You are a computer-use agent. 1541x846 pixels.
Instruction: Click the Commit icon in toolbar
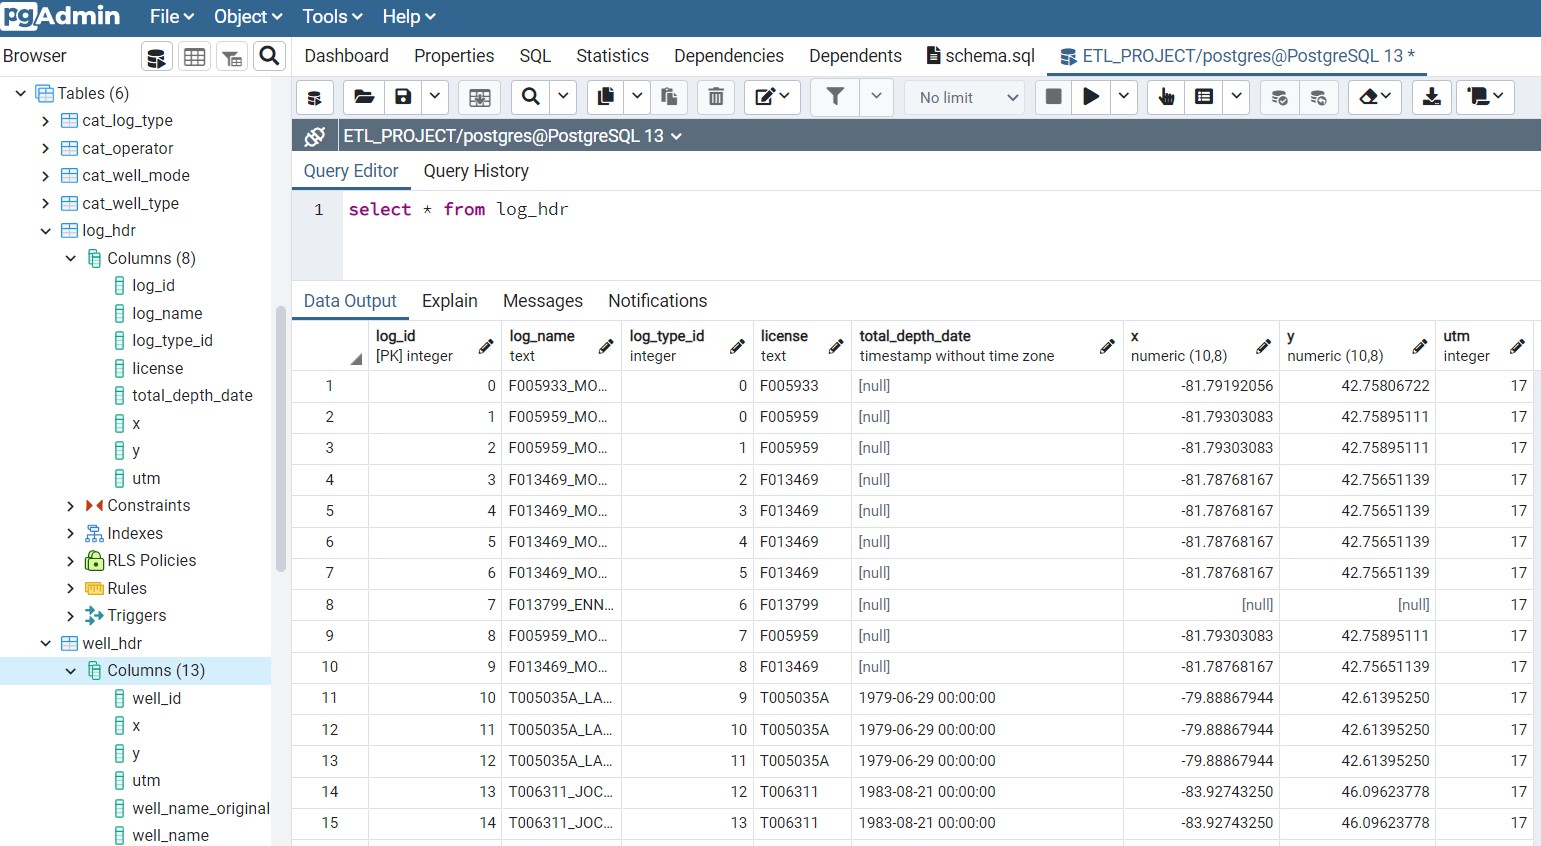coord(1279,97)
